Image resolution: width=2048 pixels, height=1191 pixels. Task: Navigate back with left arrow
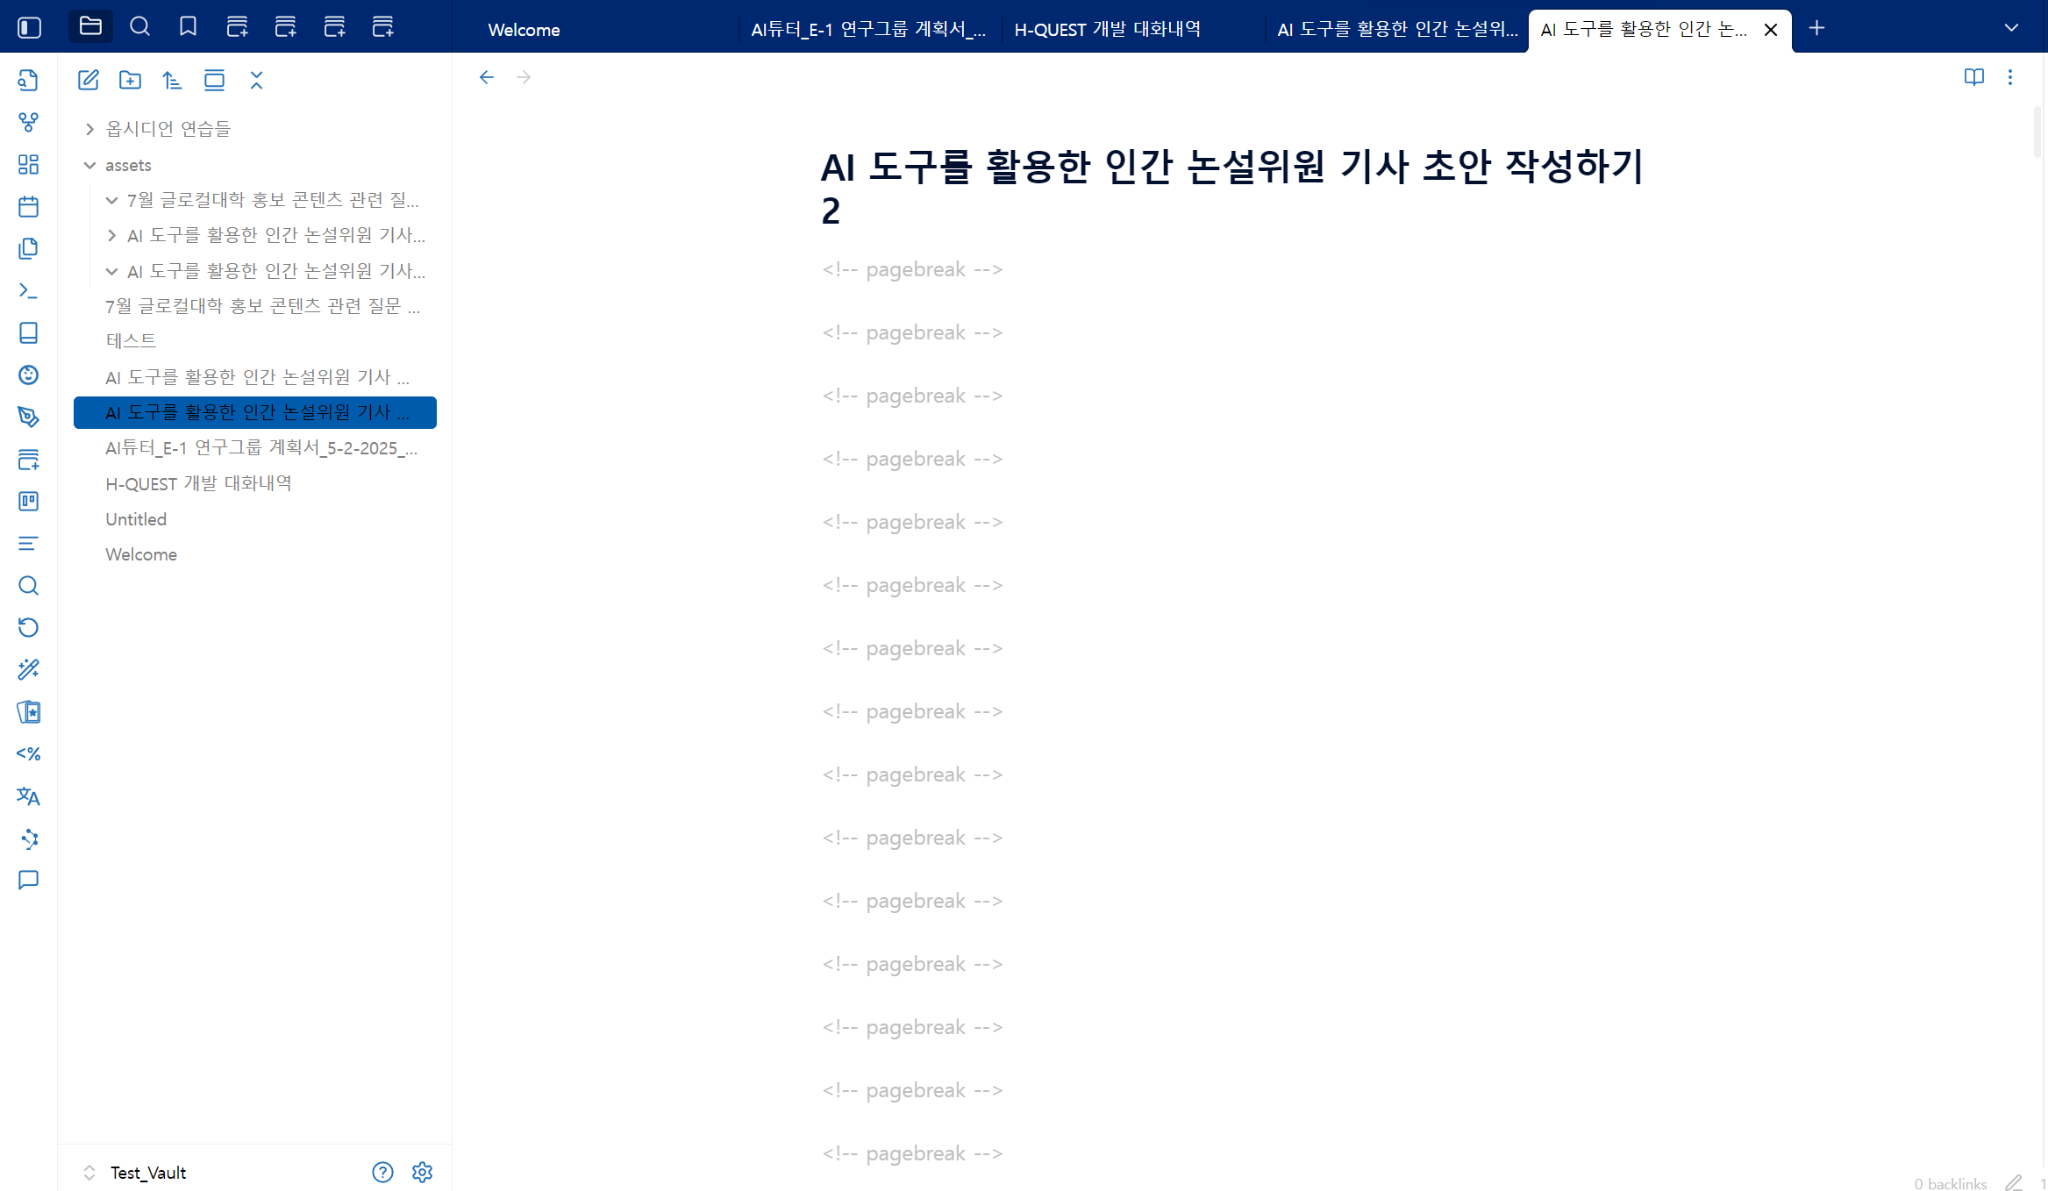[x=487, y=77]
